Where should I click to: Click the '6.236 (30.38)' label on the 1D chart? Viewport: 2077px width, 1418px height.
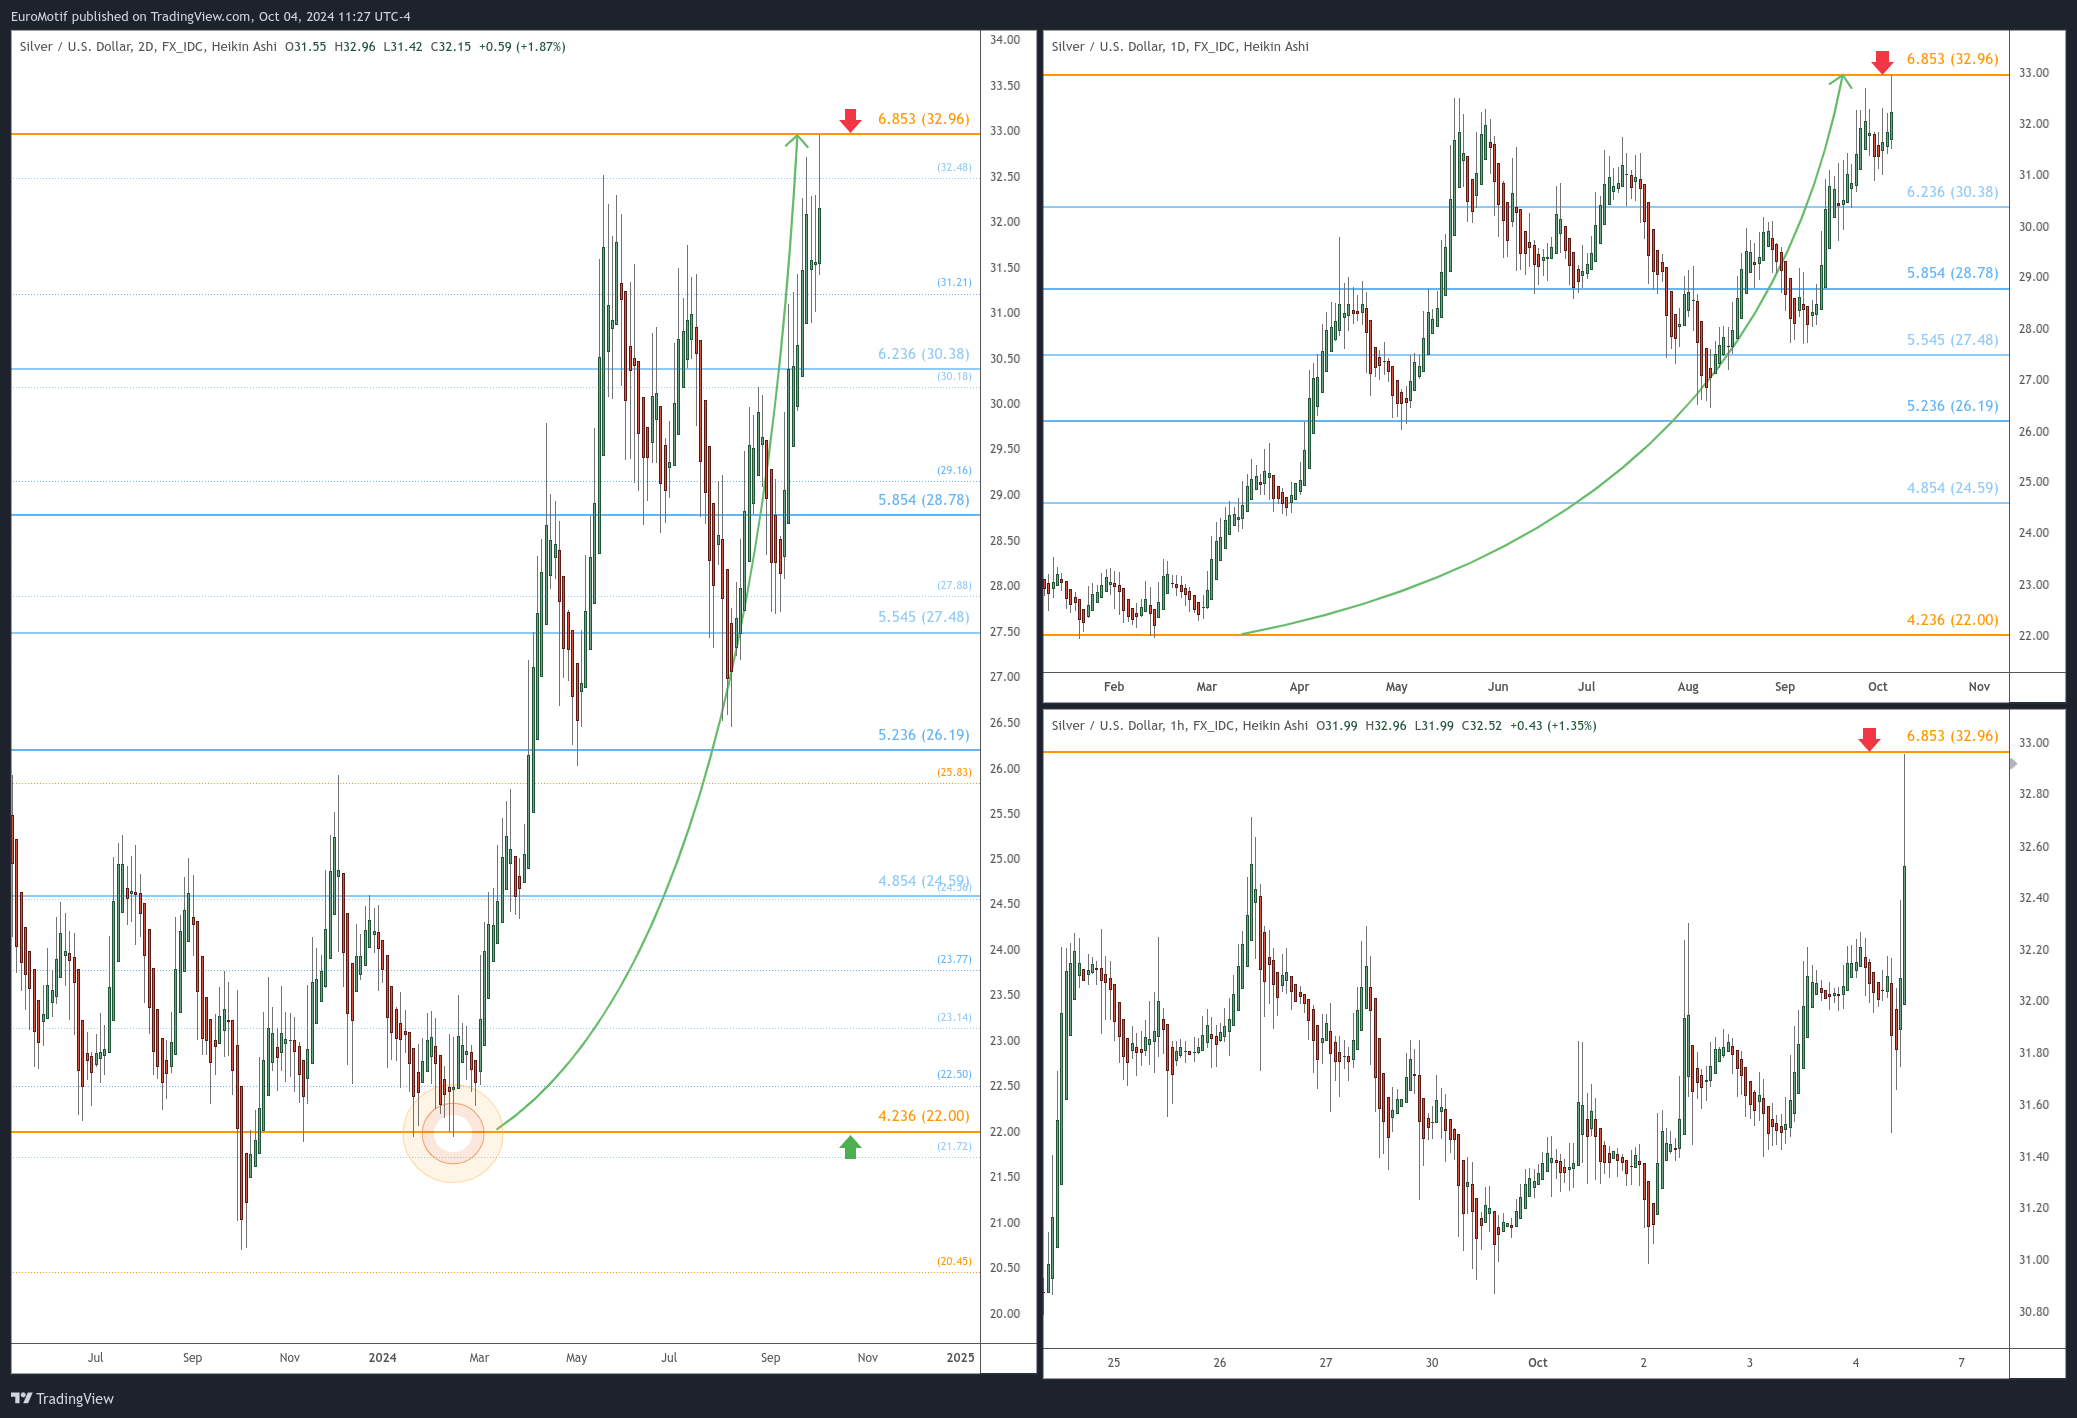(x=1952, y=192)
